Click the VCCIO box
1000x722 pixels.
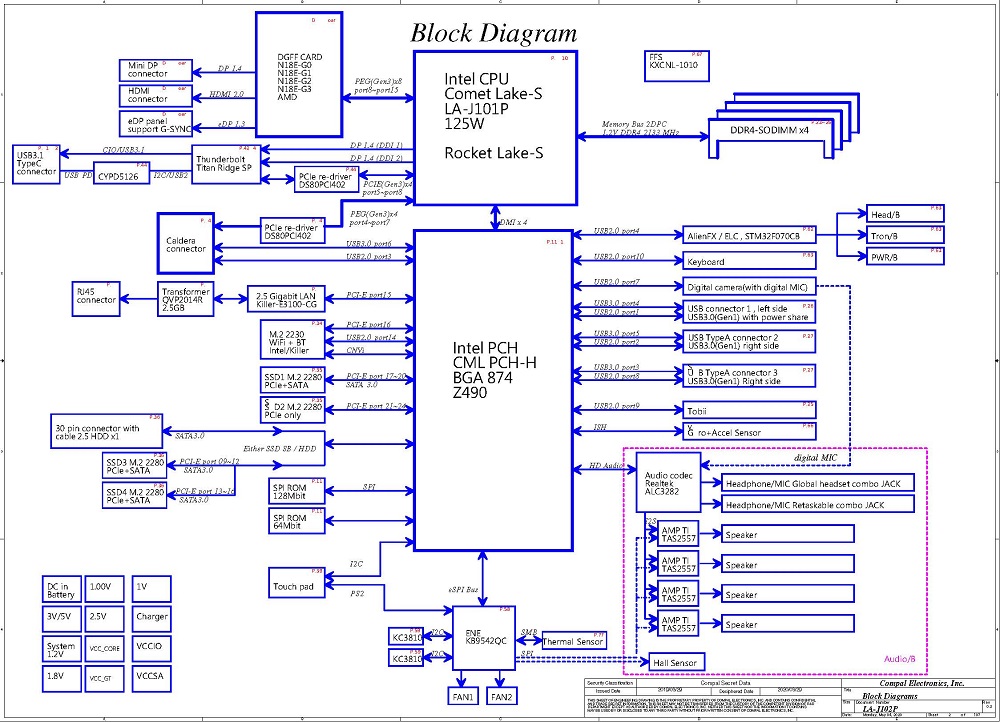pyautogui.click(x=152, y=649)
